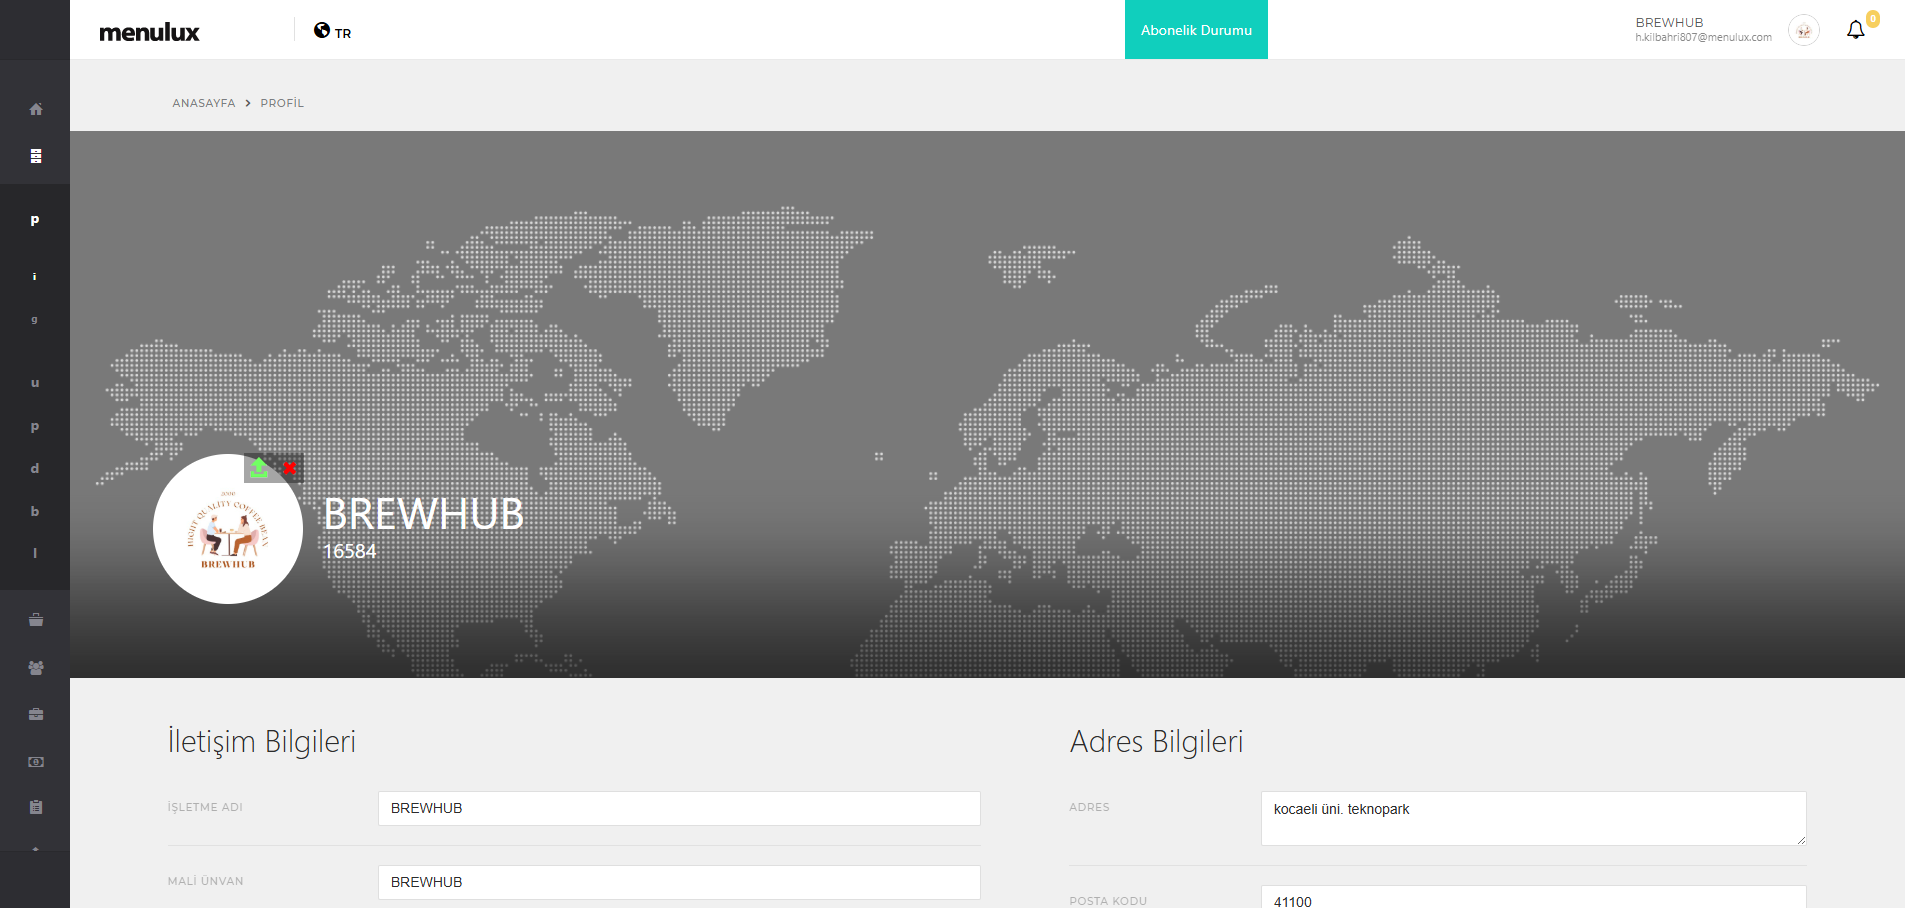
Task: Open the TR language selector
Action: pos(333,32)
